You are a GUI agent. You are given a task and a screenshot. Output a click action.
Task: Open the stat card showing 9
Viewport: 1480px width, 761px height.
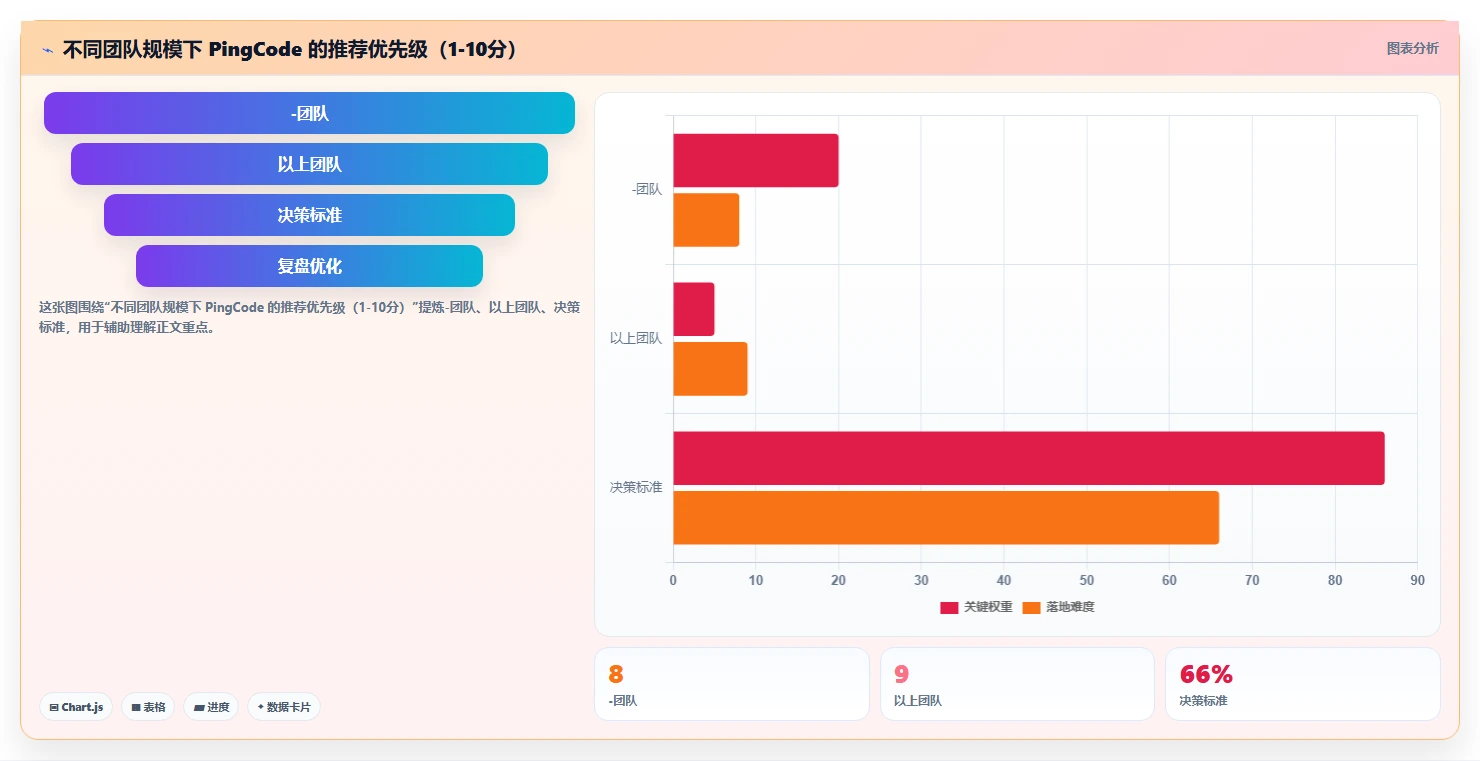1017,684
